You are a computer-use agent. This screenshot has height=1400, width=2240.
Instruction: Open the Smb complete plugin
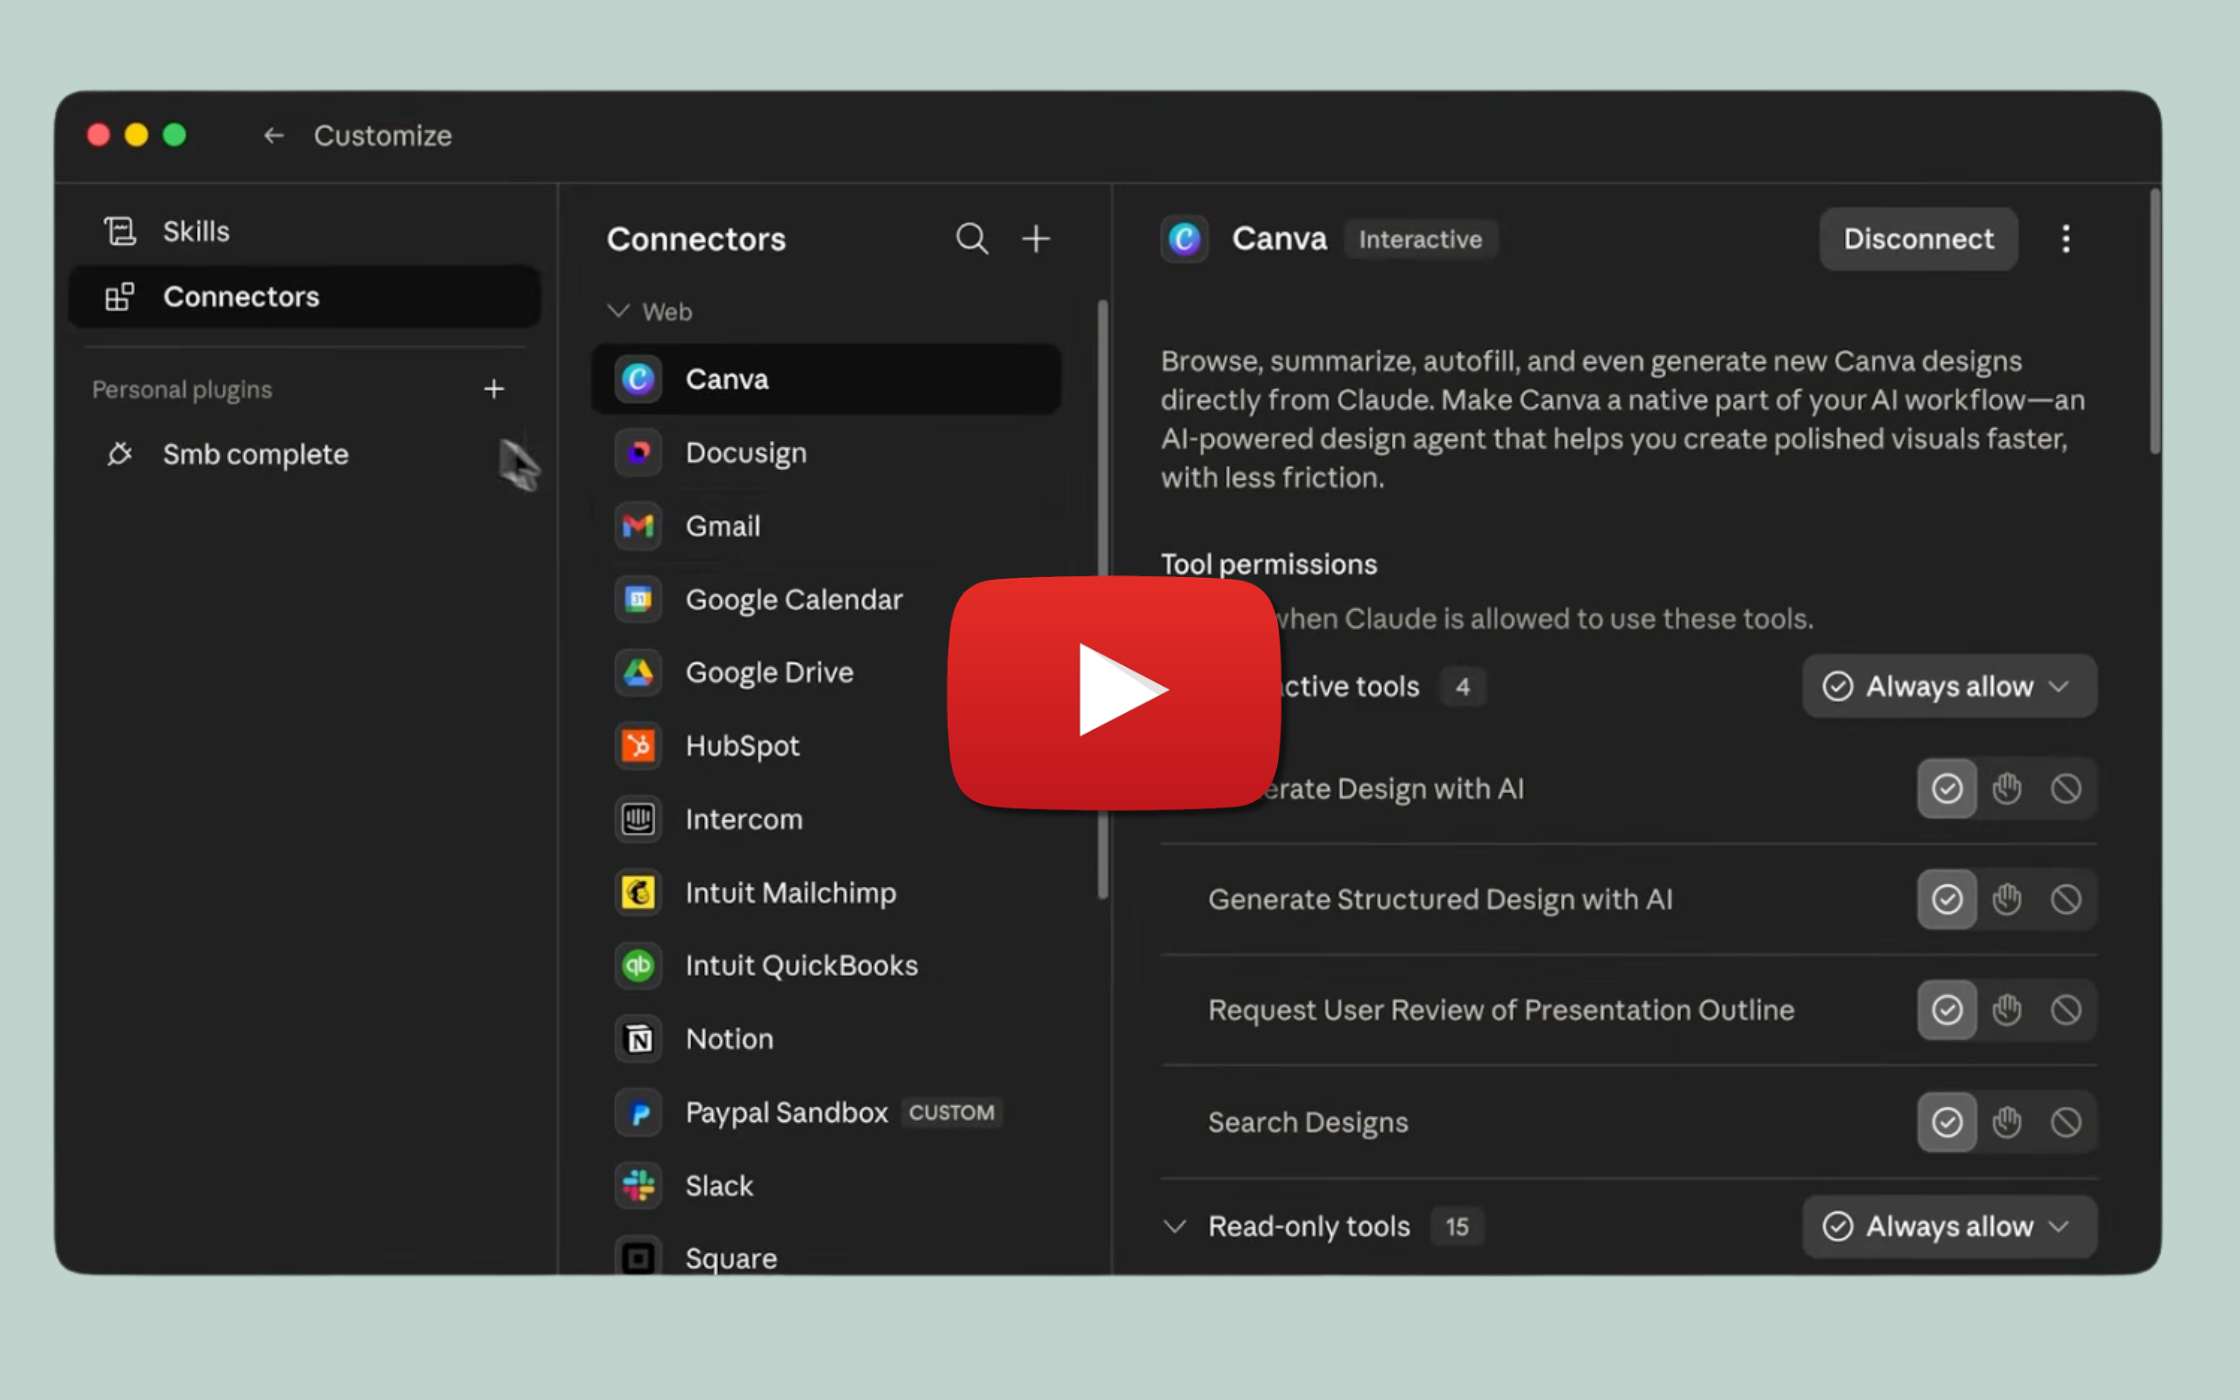304,454
